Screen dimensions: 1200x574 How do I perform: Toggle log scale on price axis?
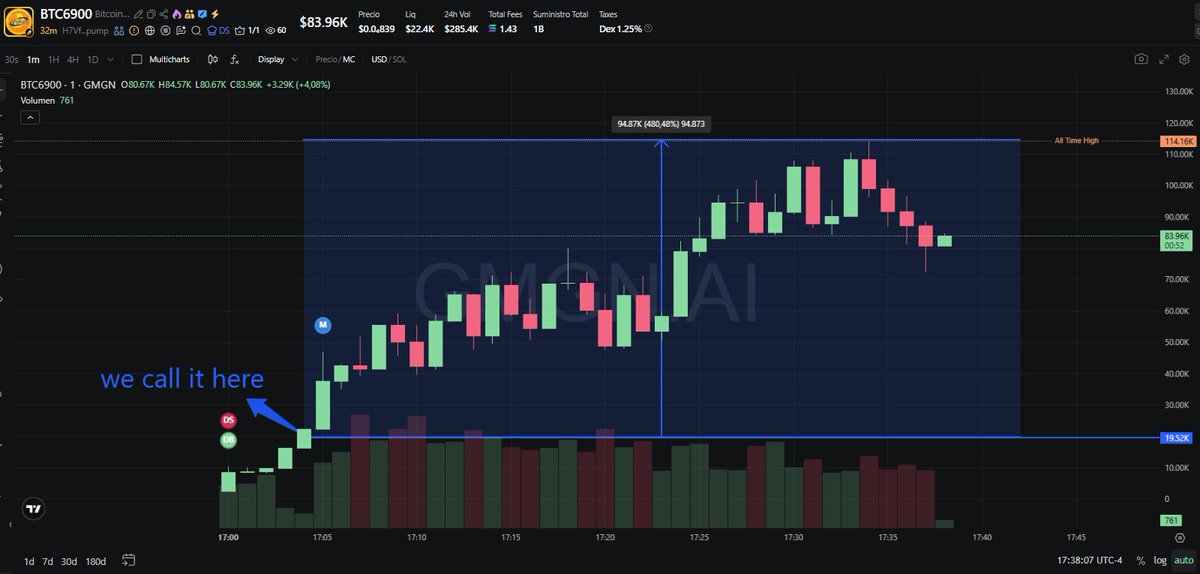pos(1160,561)
